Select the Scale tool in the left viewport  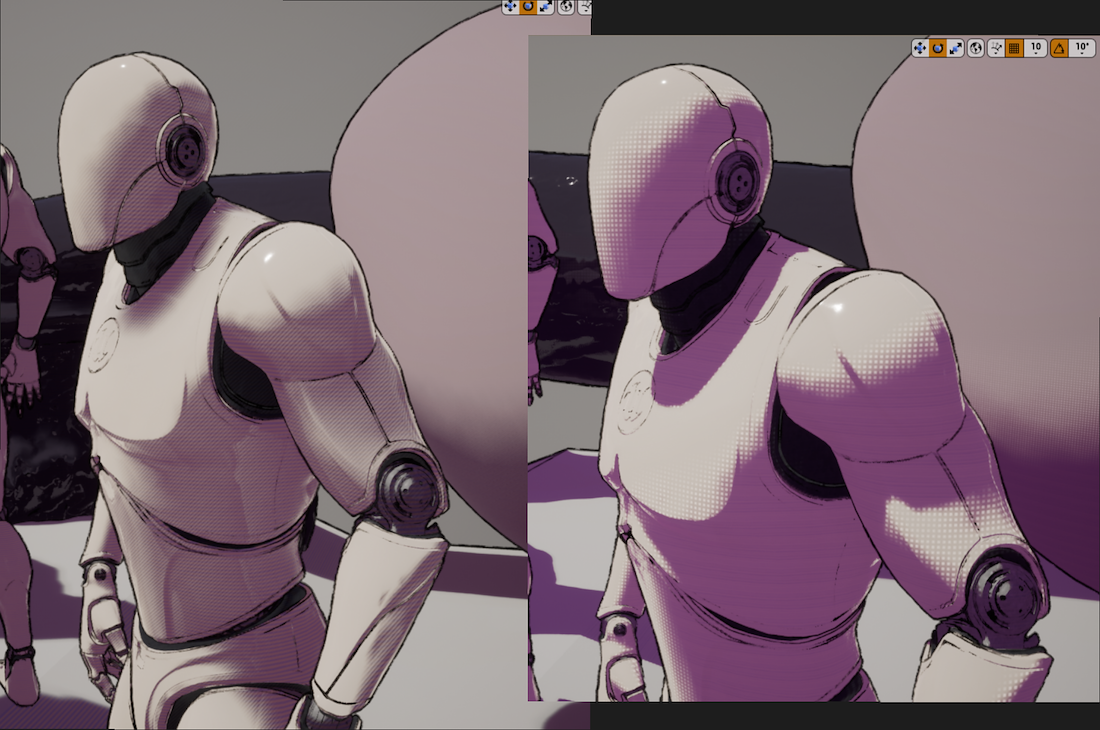(x=546, y=7)
